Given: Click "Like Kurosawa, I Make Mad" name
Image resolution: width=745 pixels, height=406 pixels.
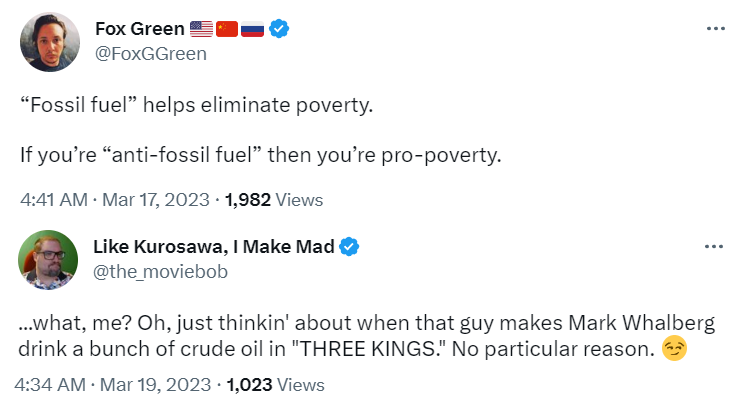Looking at the screenshot, I should tap(214, 247).
